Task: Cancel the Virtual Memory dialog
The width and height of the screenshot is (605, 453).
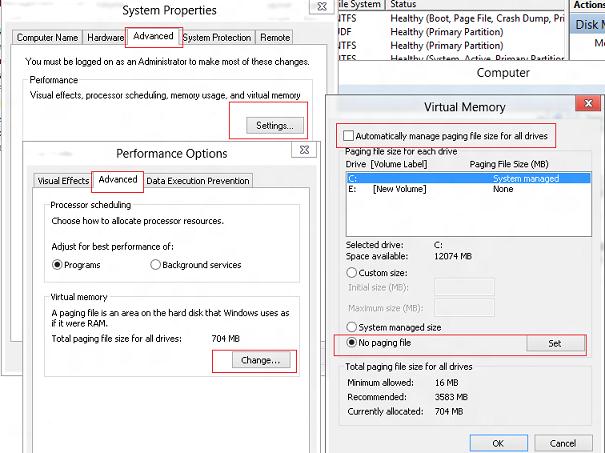Action: click(x=563, y=443)
